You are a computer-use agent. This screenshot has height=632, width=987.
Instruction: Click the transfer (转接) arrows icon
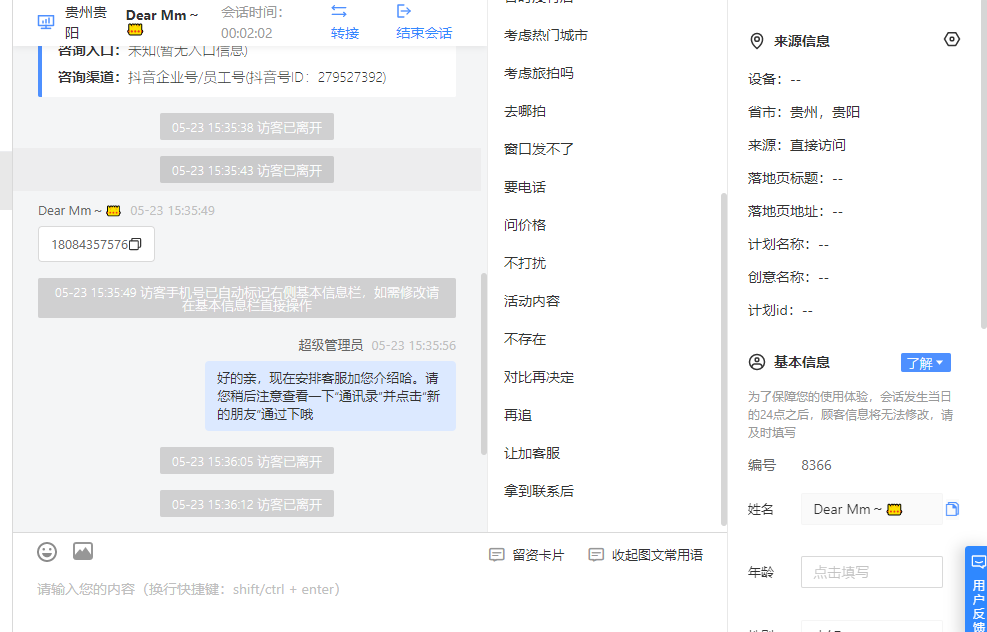339,11
